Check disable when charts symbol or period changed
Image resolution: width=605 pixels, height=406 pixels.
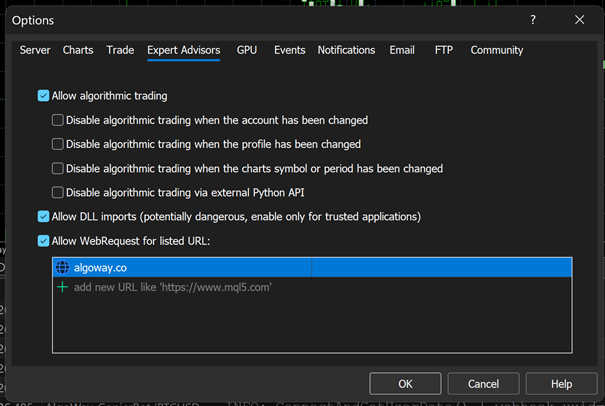(57, 169)
